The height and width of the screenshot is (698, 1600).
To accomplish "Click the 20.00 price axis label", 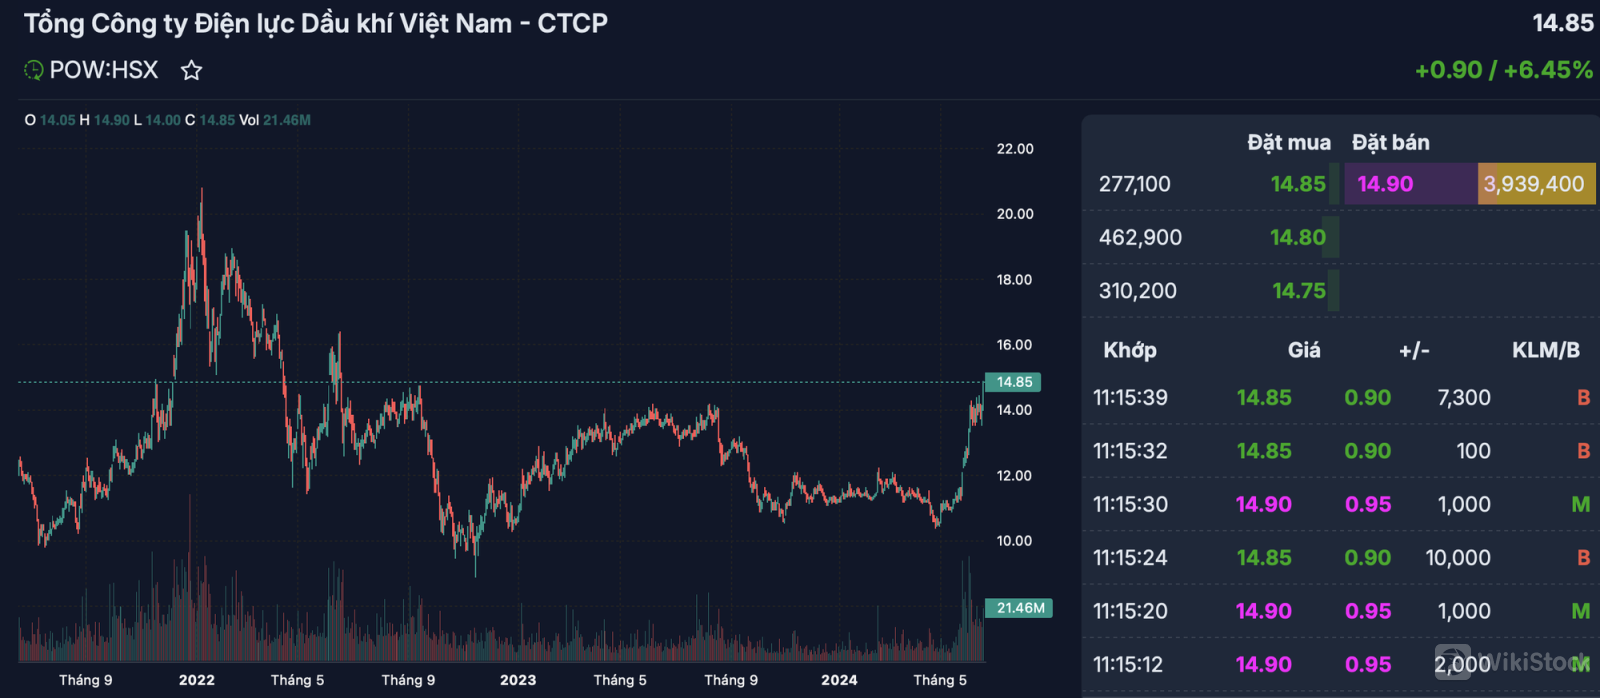I will click(x=1015, y=214).
